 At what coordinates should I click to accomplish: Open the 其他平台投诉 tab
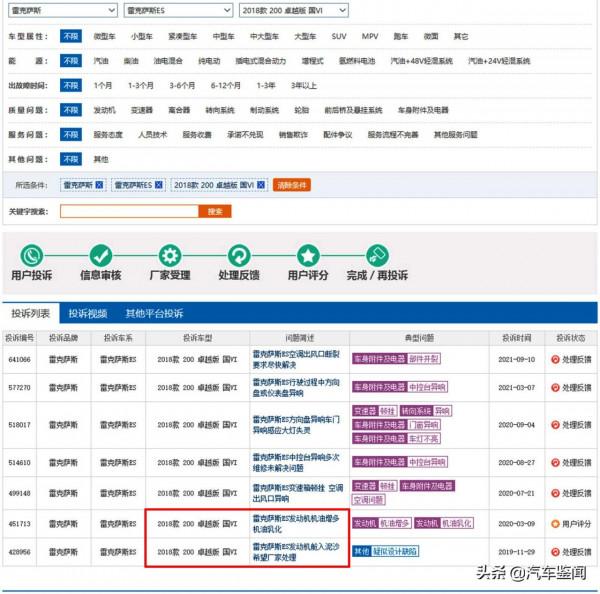pyautogui.click(x=154, y=313)
